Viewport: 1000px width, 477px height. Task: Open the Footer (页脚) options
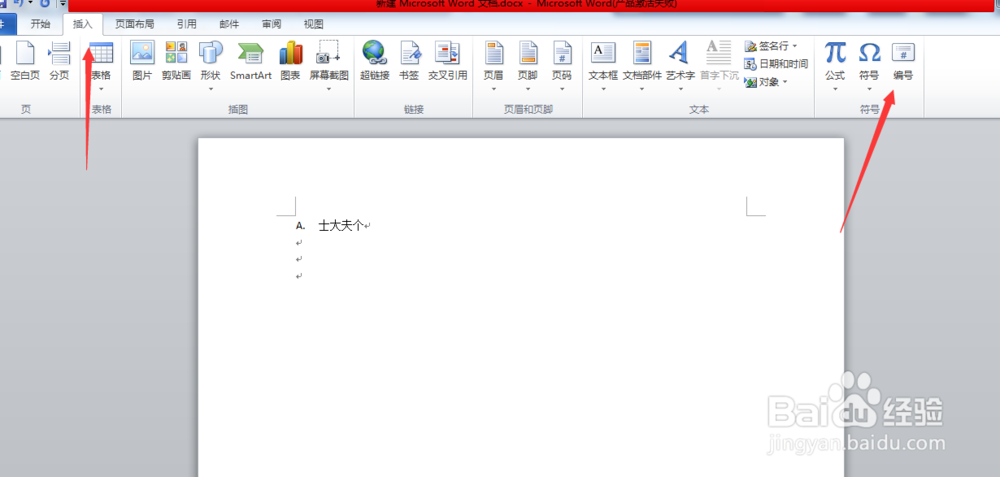click(x=527, y=62)
